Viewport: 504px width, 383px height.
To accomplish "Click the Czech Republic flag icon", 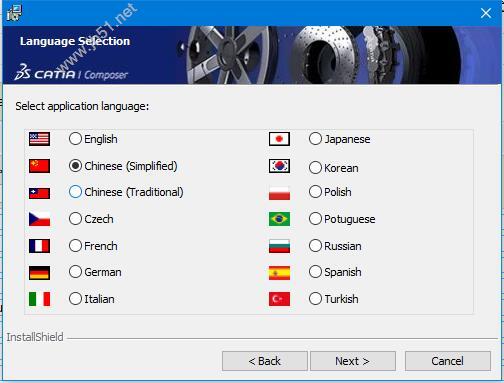I will tap(39, 219).
